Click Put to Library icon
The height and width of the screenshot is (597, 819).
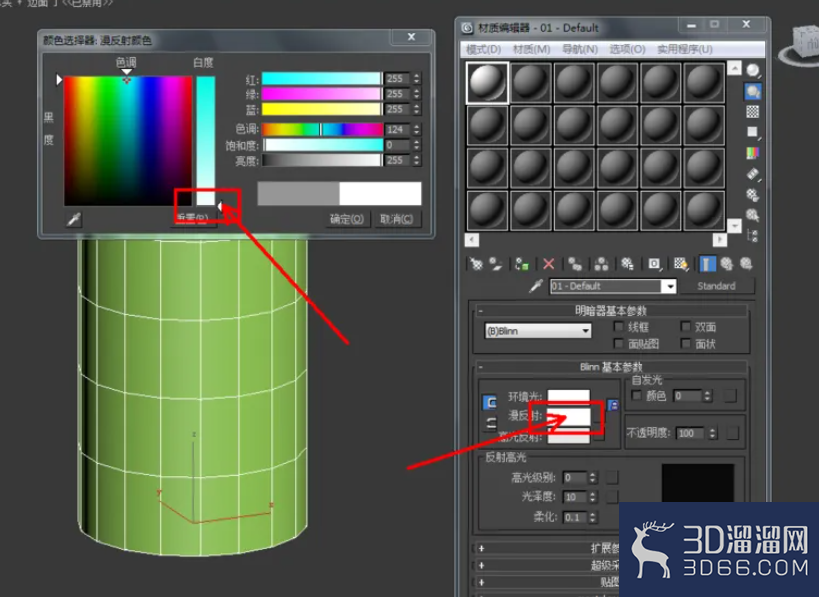tap(627, 264)
